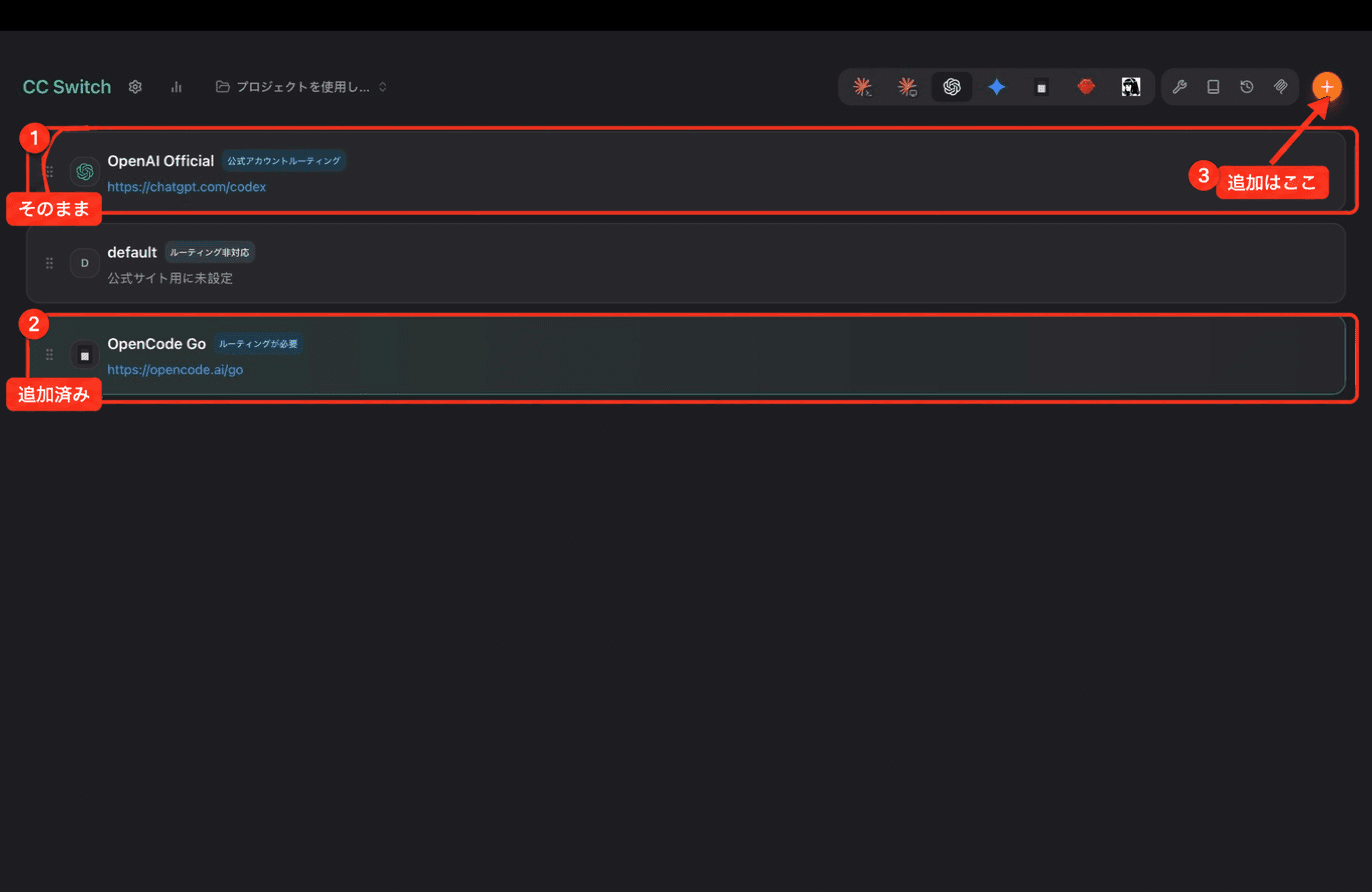Viewport: 1372px width, 892px height.
Task: Open the wrench tools icon
Action: click(1179, 87)
